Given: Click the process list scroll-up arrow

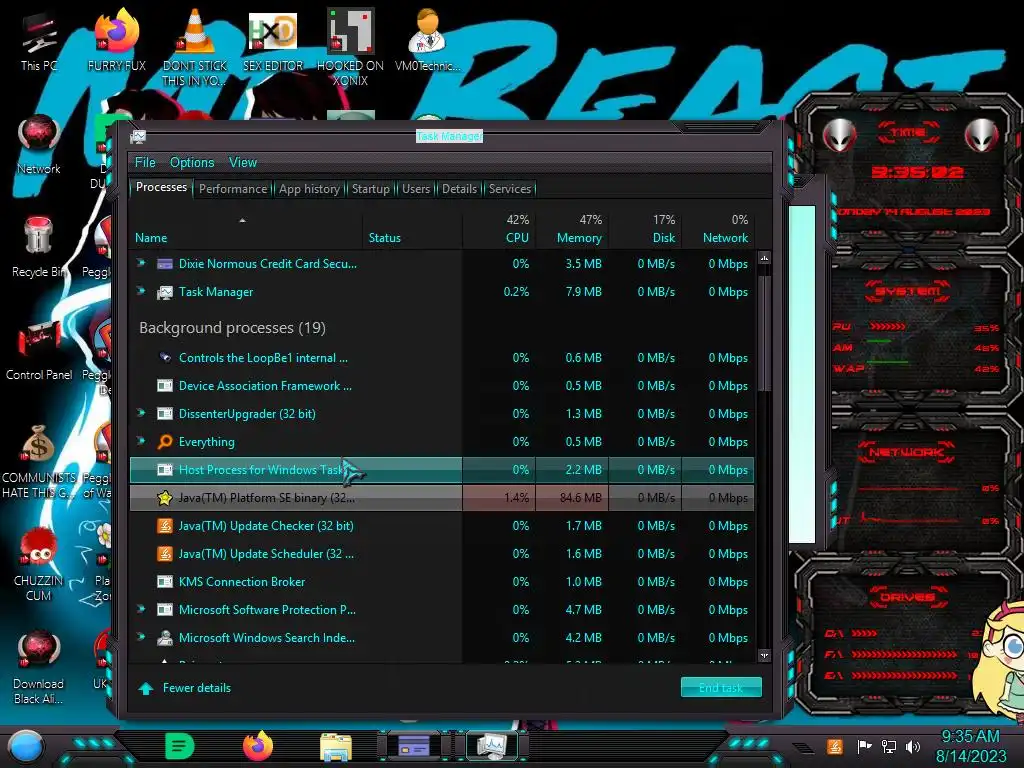Looking at the screenshot, I should point(764,258).
